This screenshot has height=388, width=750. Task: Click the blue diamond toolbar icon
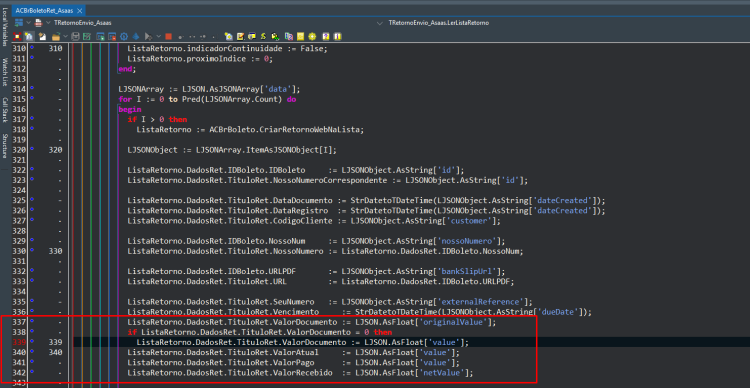[x=136, y=36]
